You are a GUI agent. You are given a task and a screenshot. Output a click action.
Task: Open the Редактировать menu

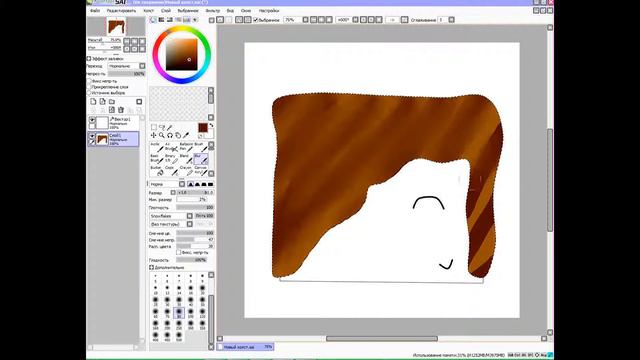point(121,11)
